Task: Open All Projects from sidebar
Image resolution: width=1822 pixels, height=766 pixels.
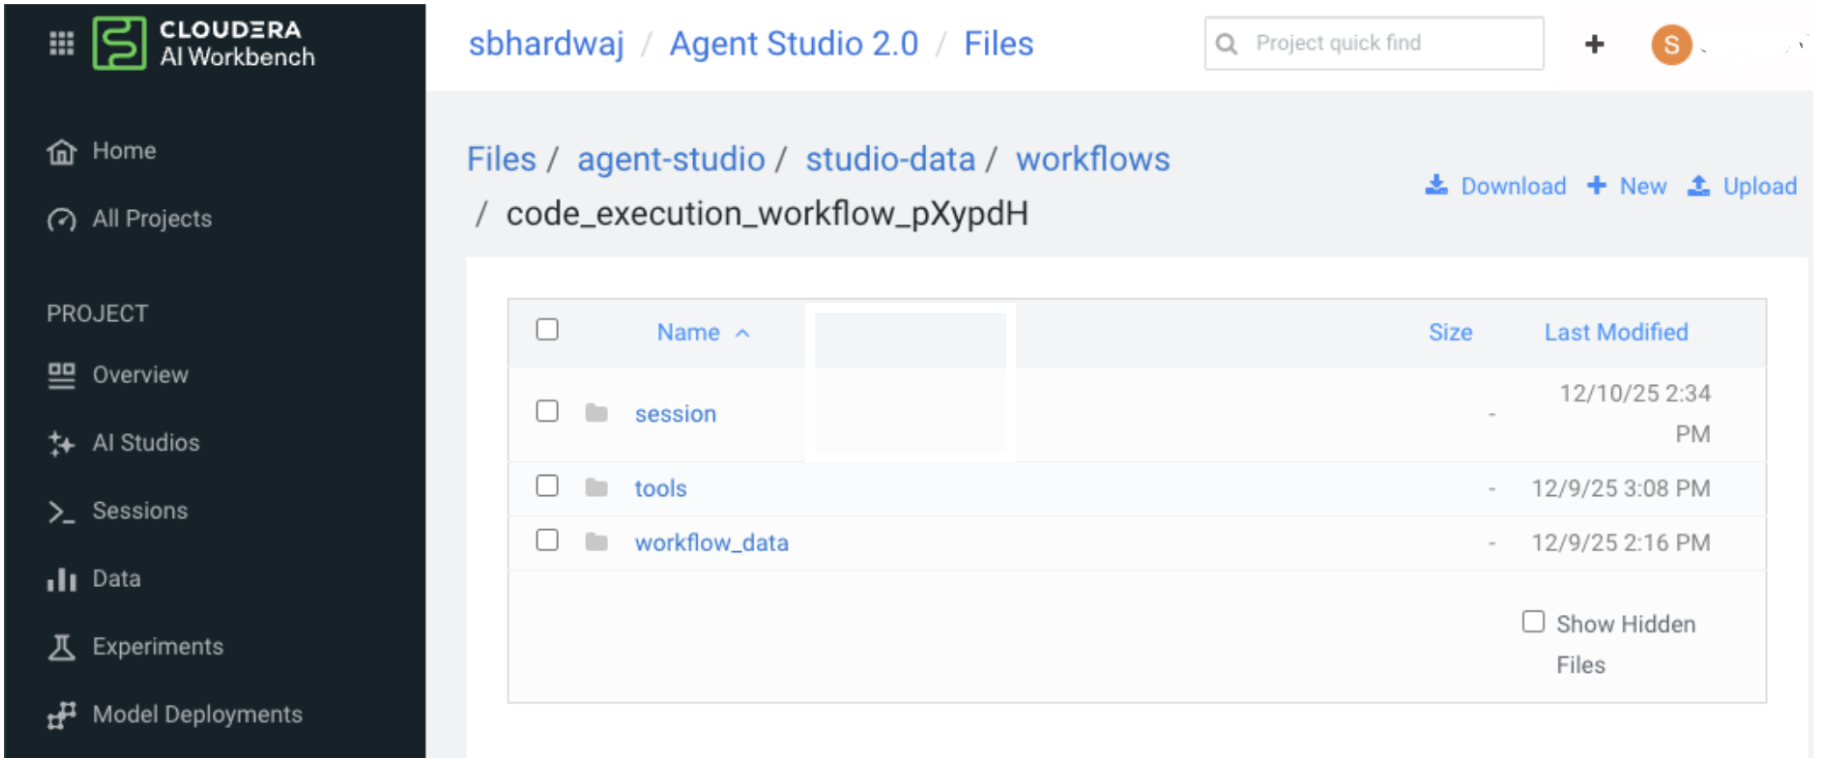Action: coord(151,219)
